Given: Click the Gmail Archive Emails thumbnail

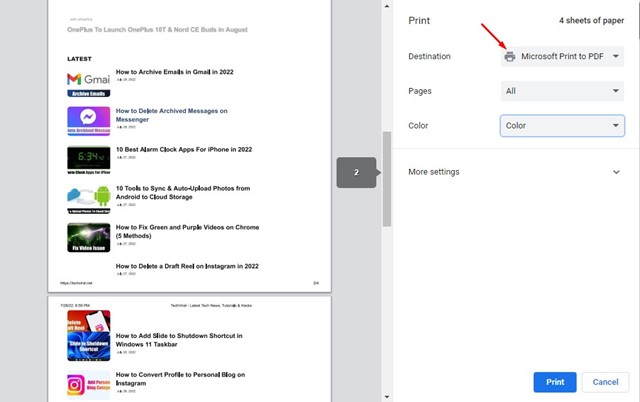Looking at the screenshot, I should (x=89, y=84).
